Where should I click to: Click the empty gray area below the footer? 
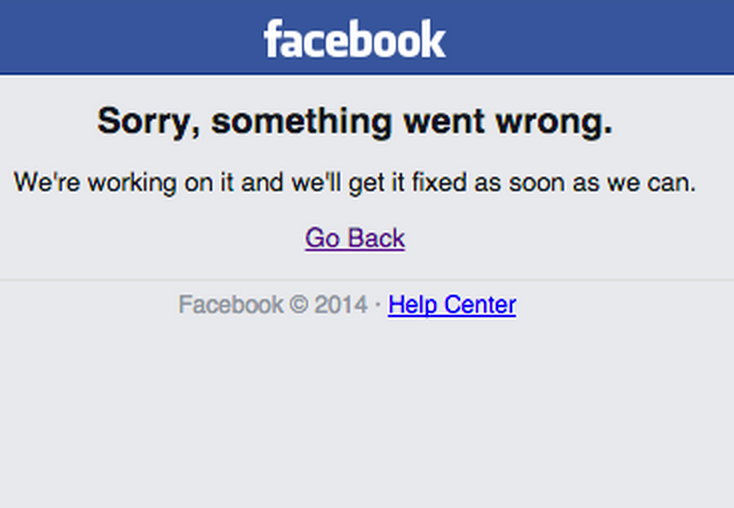pos(367,420)
